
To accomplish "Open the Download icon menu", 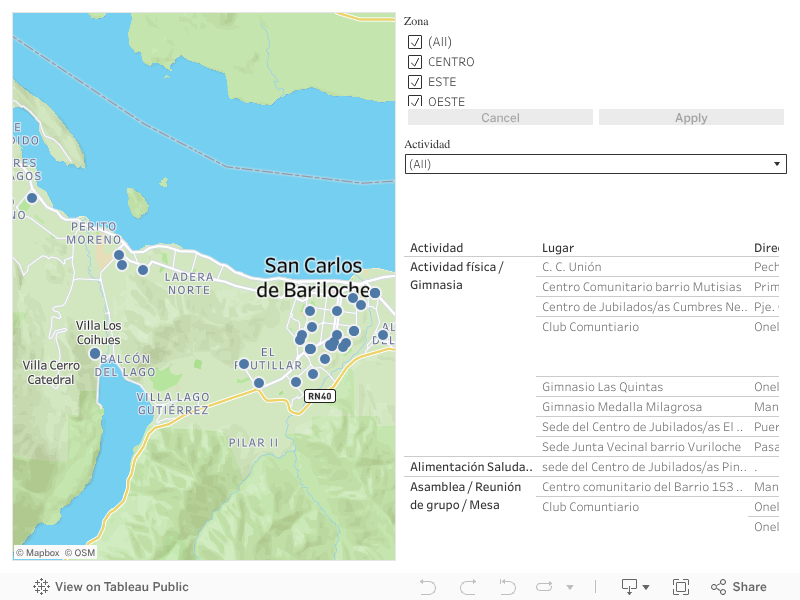I will (635, 587).
